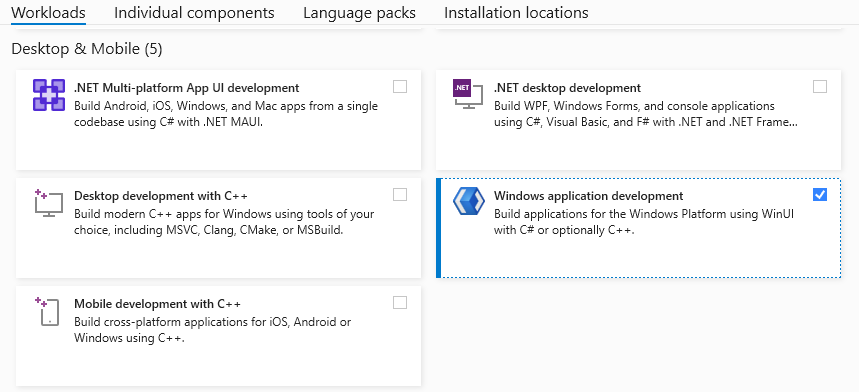Click the Desktop development with C++ icon
The image size is (859, 392).
tap(49, 203)
